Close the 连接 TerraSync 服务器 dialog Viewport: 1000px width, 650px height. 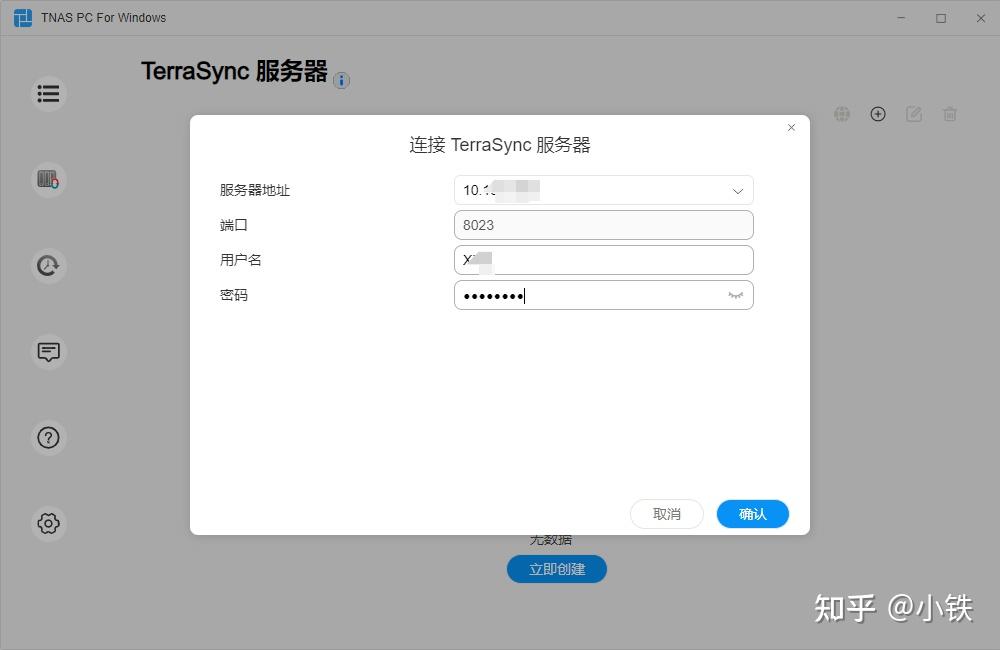pos(791,128)
